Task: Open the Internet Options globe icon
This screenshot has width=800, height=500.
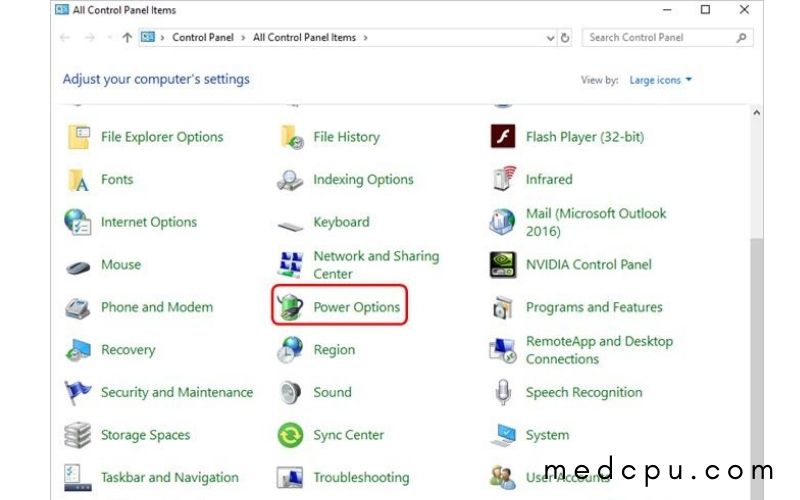Action: [78, 222]
